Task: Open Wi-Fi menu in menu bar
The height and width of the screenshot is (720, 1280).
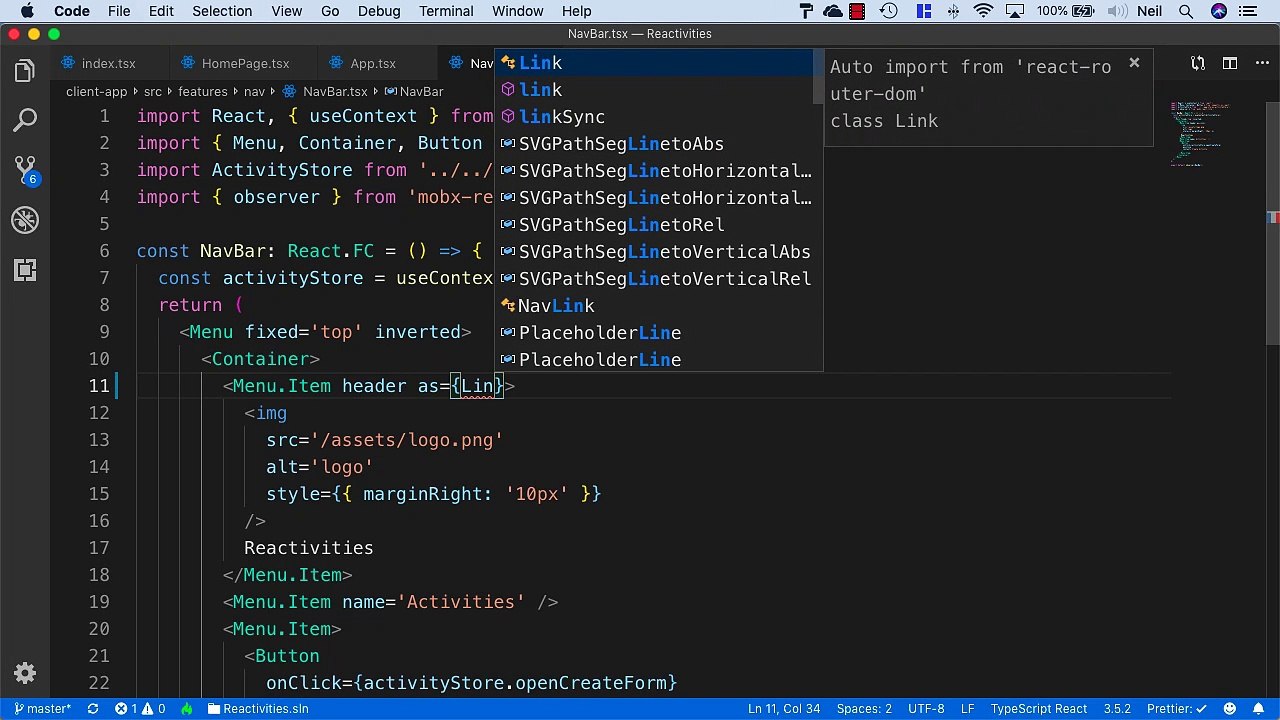Action: pyautogui.click(x=984, y=11)
